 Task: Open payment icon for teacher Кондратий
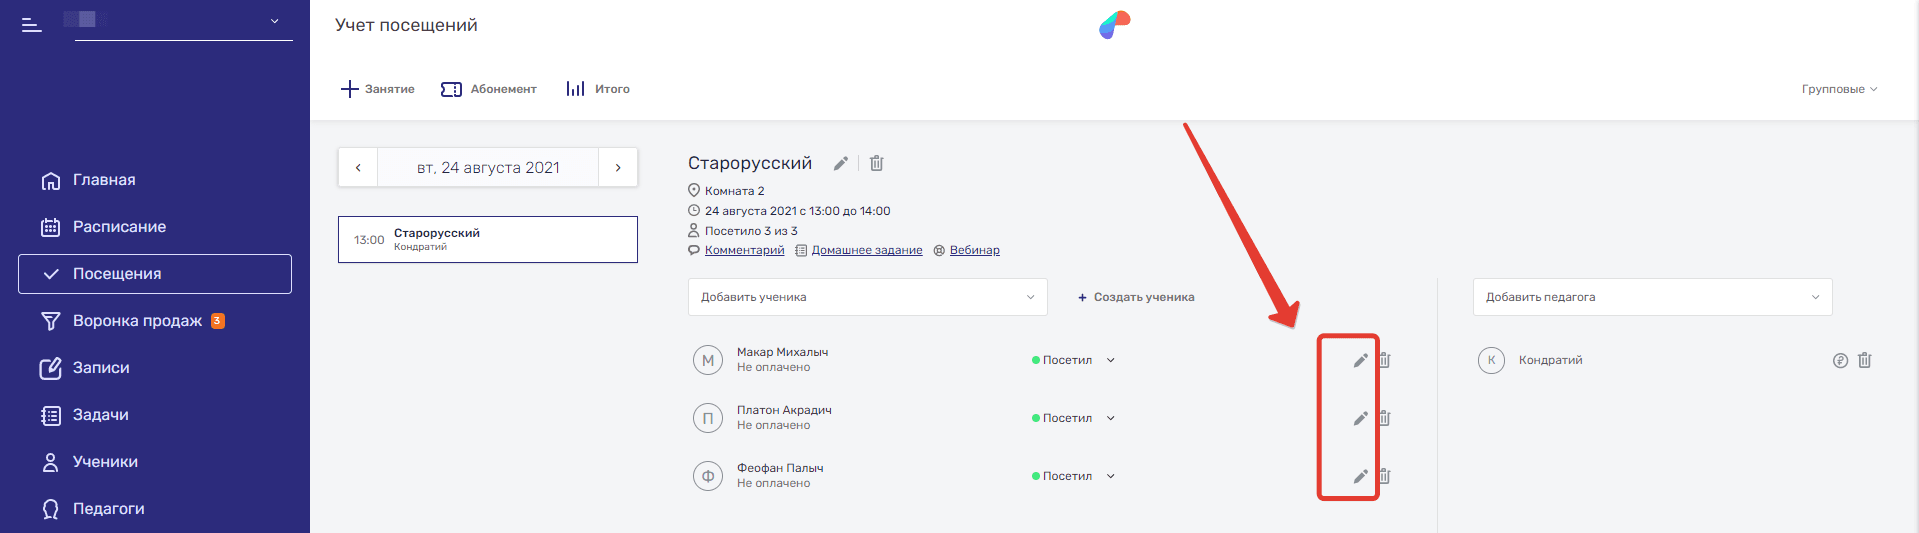(1840, 360)
